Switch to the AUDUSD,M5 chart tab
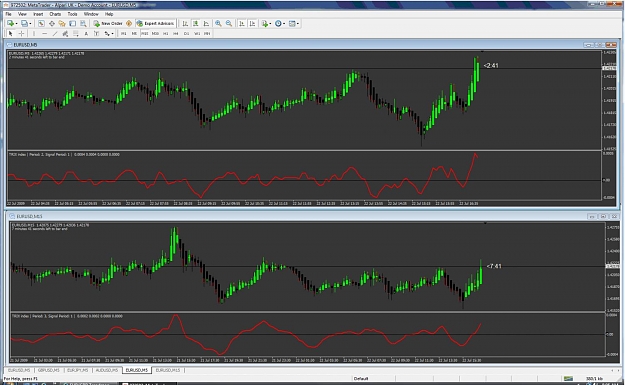The height and width of the screenshot is (385, 625). [107, 370]
